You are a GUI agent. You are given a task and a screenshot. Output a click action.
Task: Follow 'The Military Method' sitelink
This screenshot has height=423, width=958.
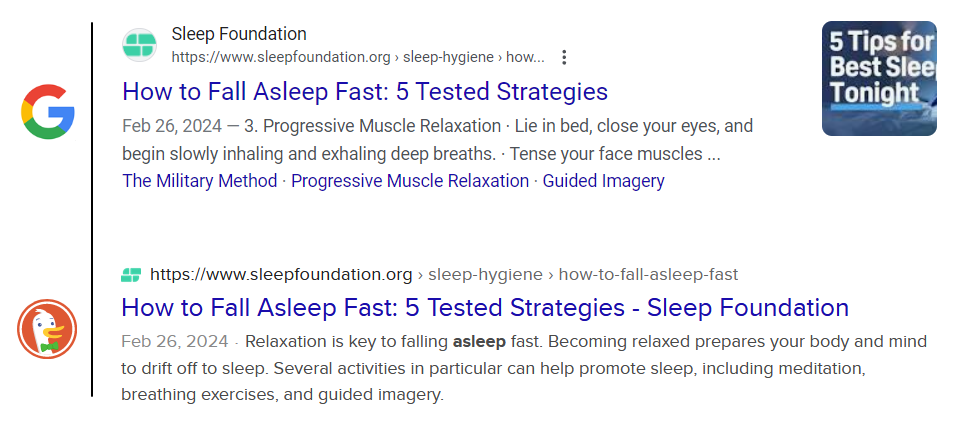click(x=199, y=181)
